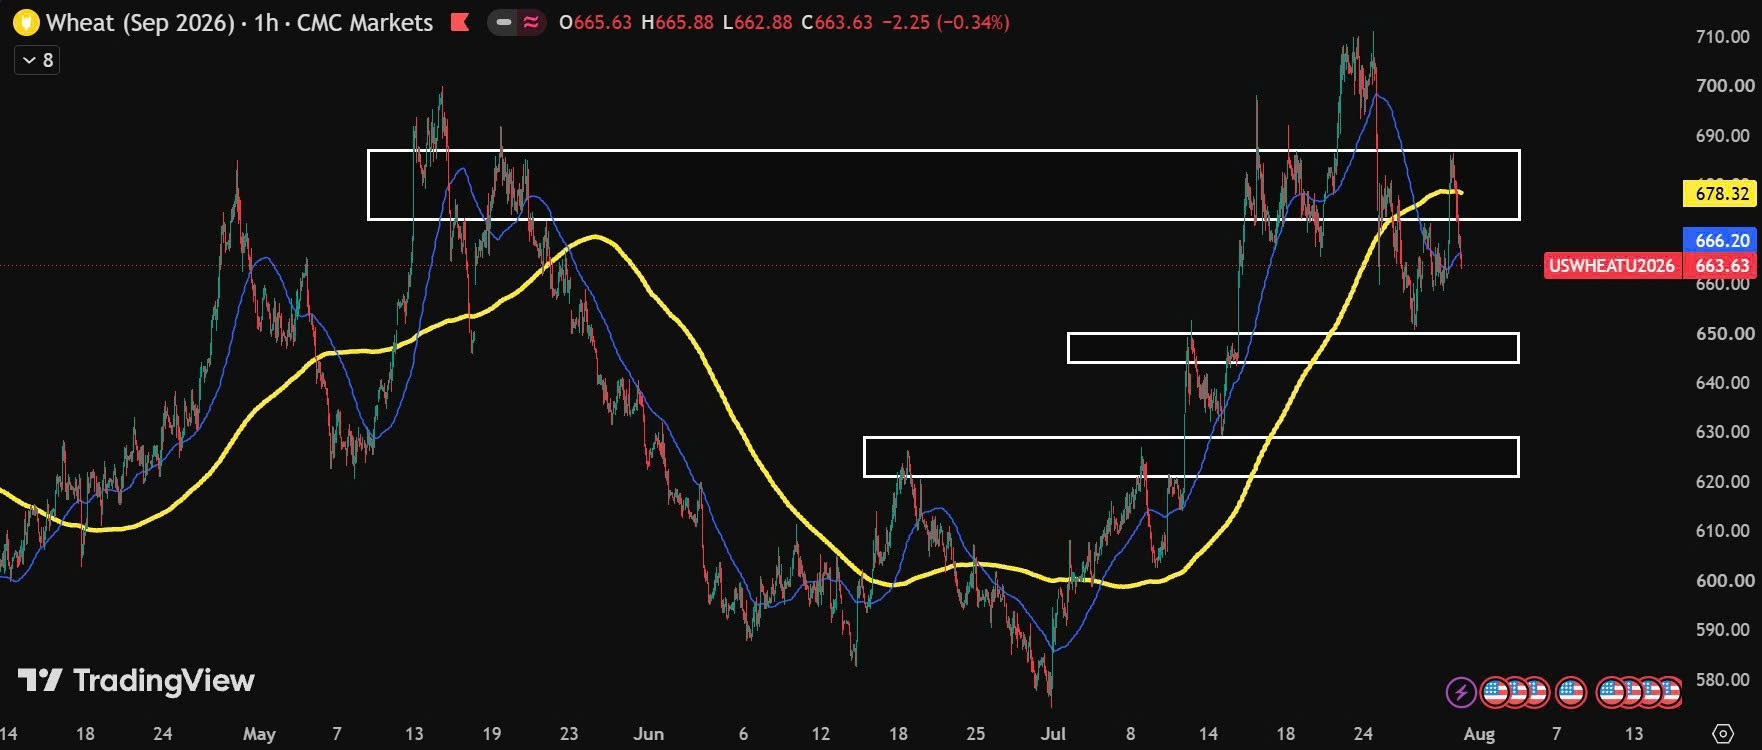Click the May label on the time axis
This screenshot has height=750, width=1762.
(259, 734)
